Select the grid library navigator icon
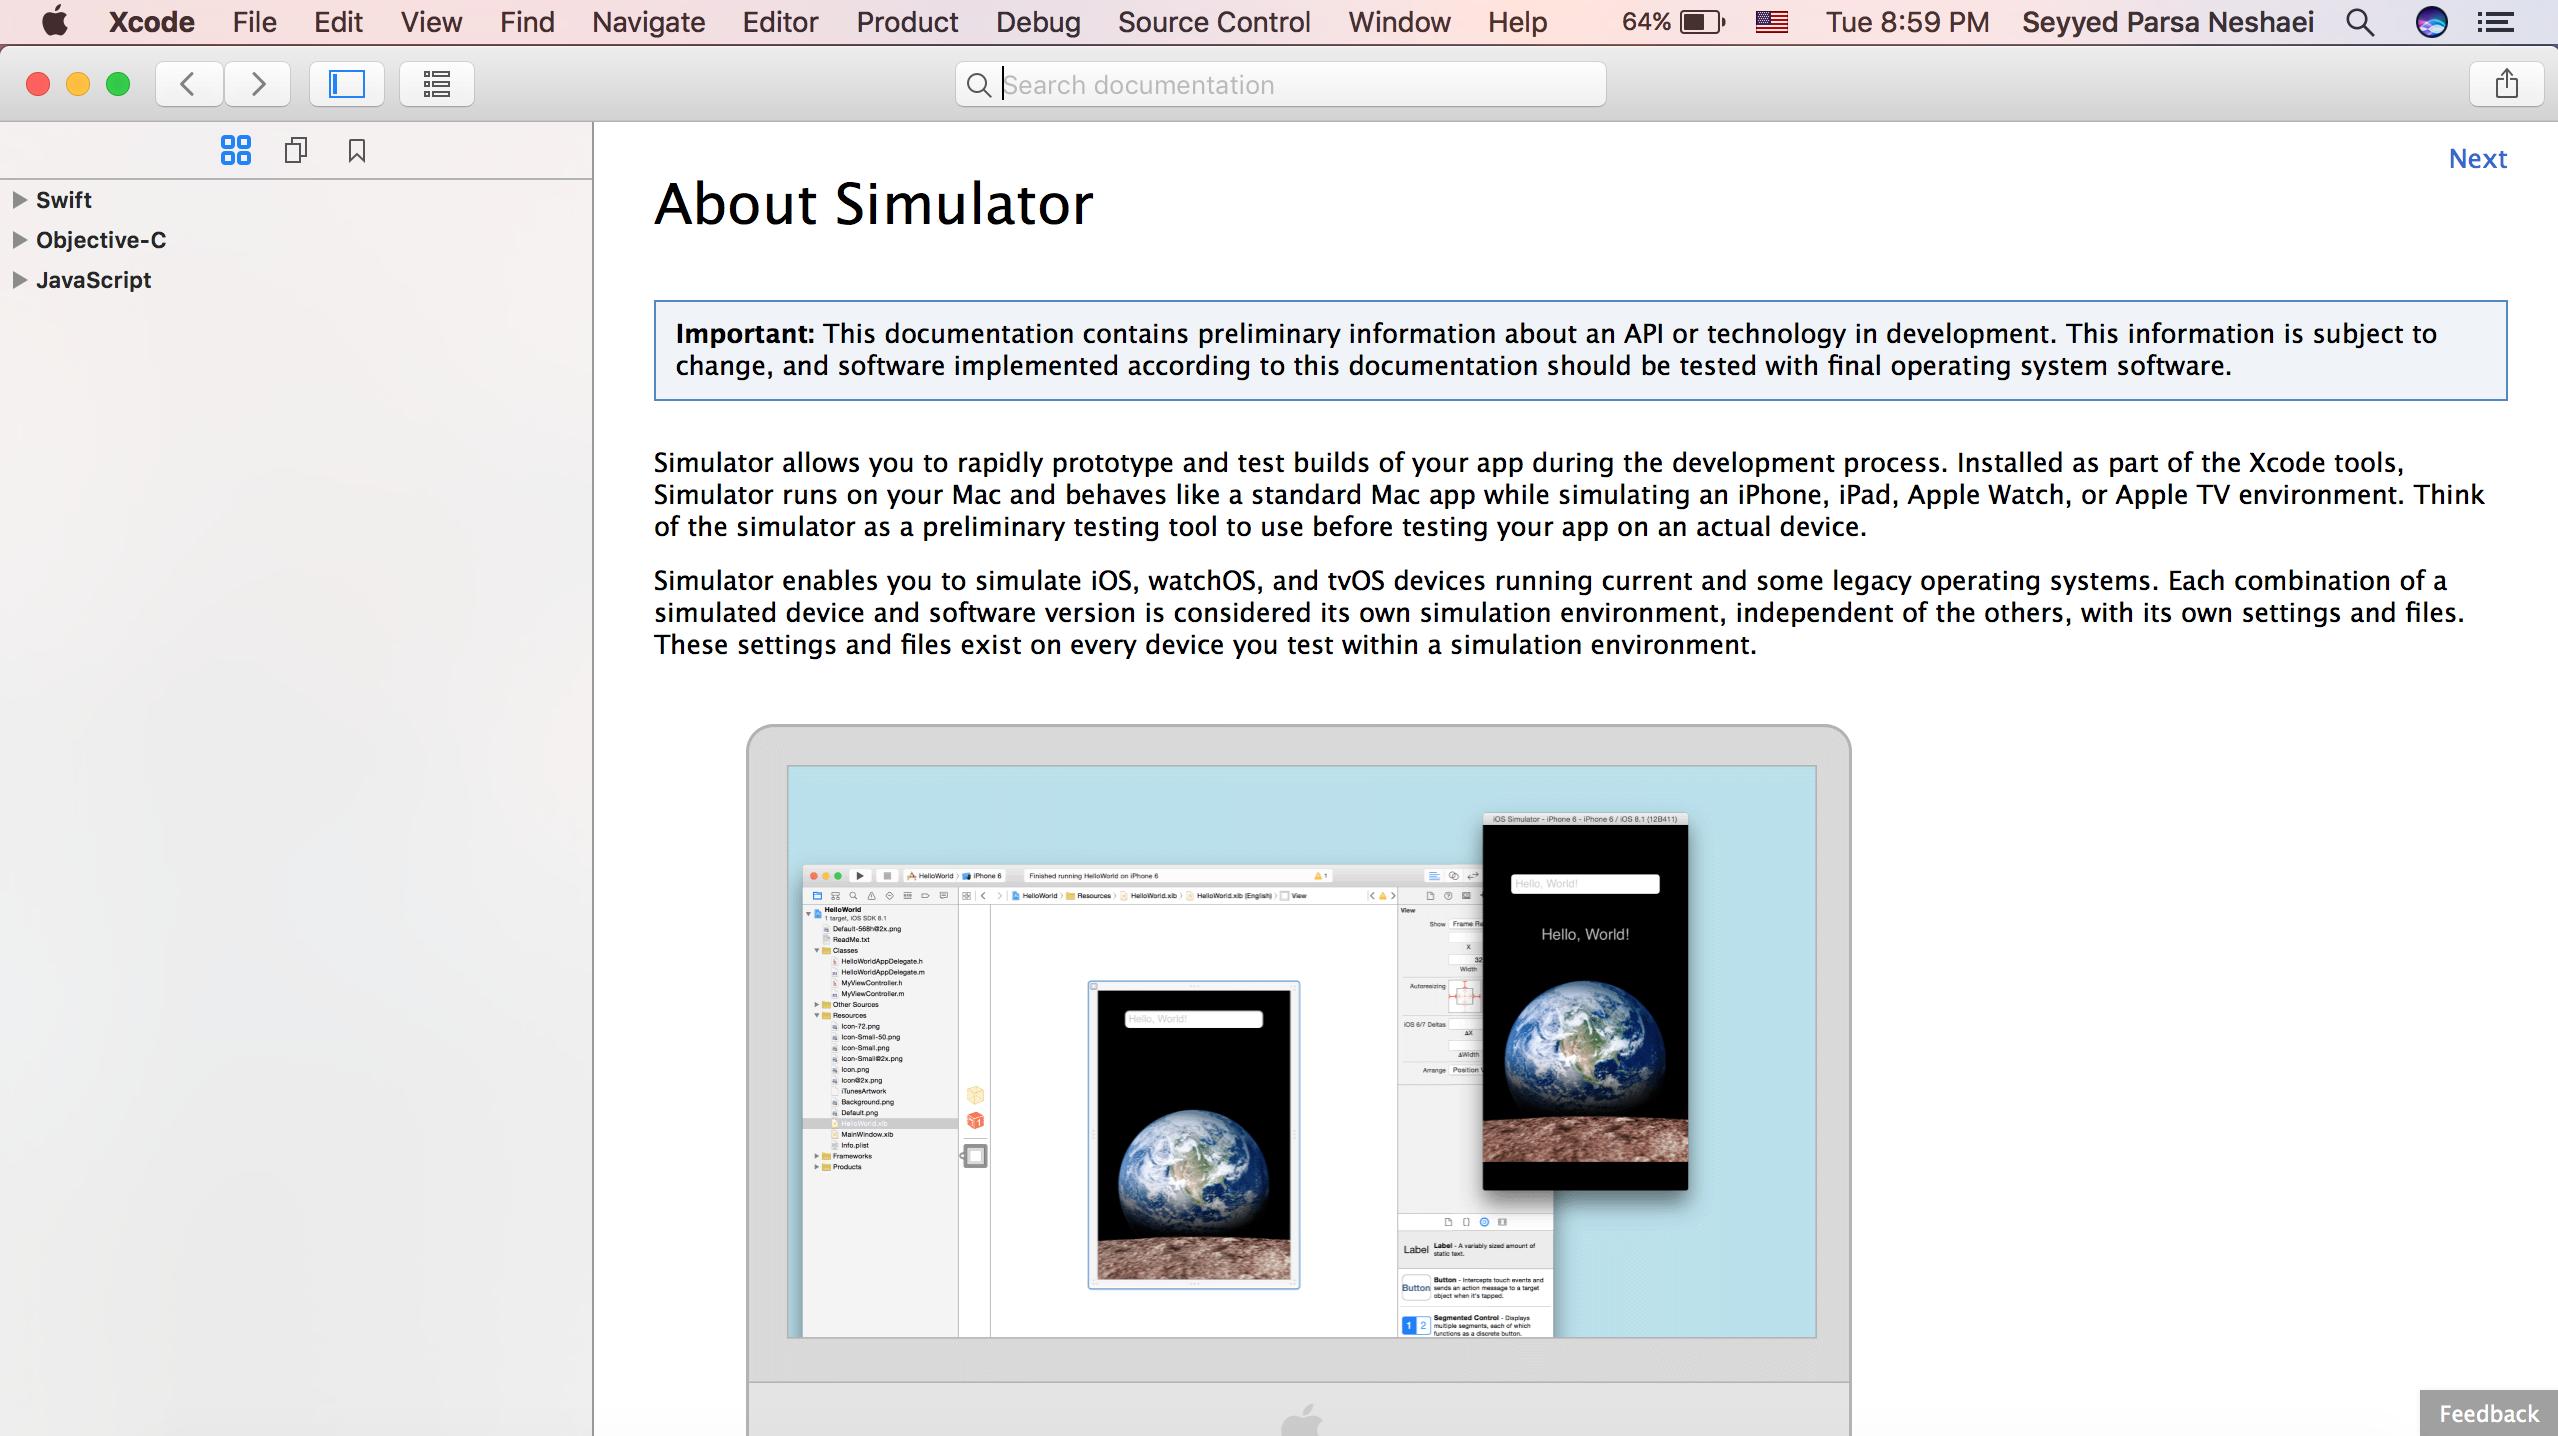Screen dimensions: 2558x1436 click(x=236, y=151)
